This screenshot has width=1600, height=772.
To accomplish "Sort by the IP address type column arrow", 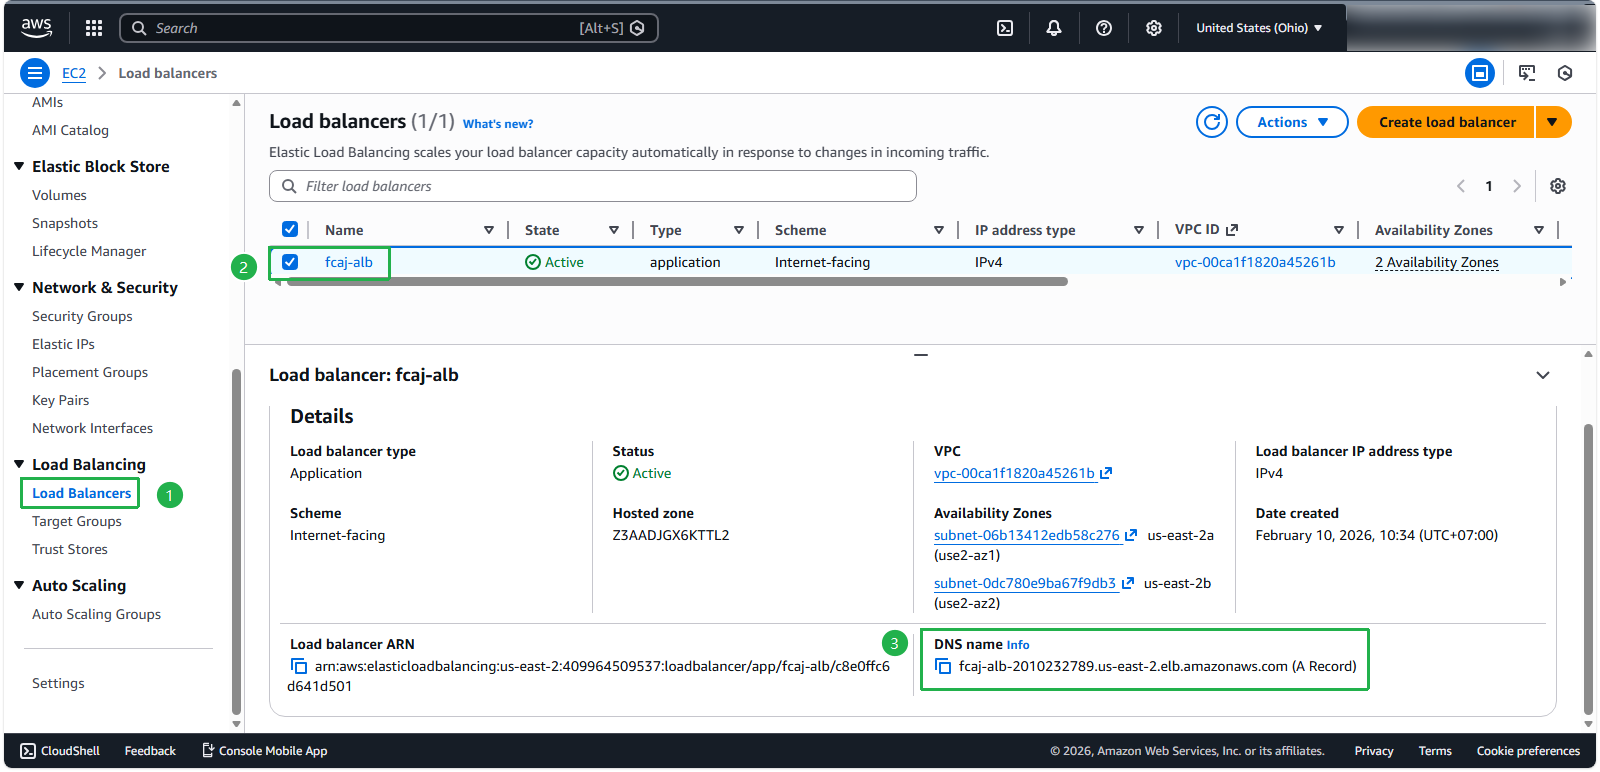I will tap(1139, 230).
